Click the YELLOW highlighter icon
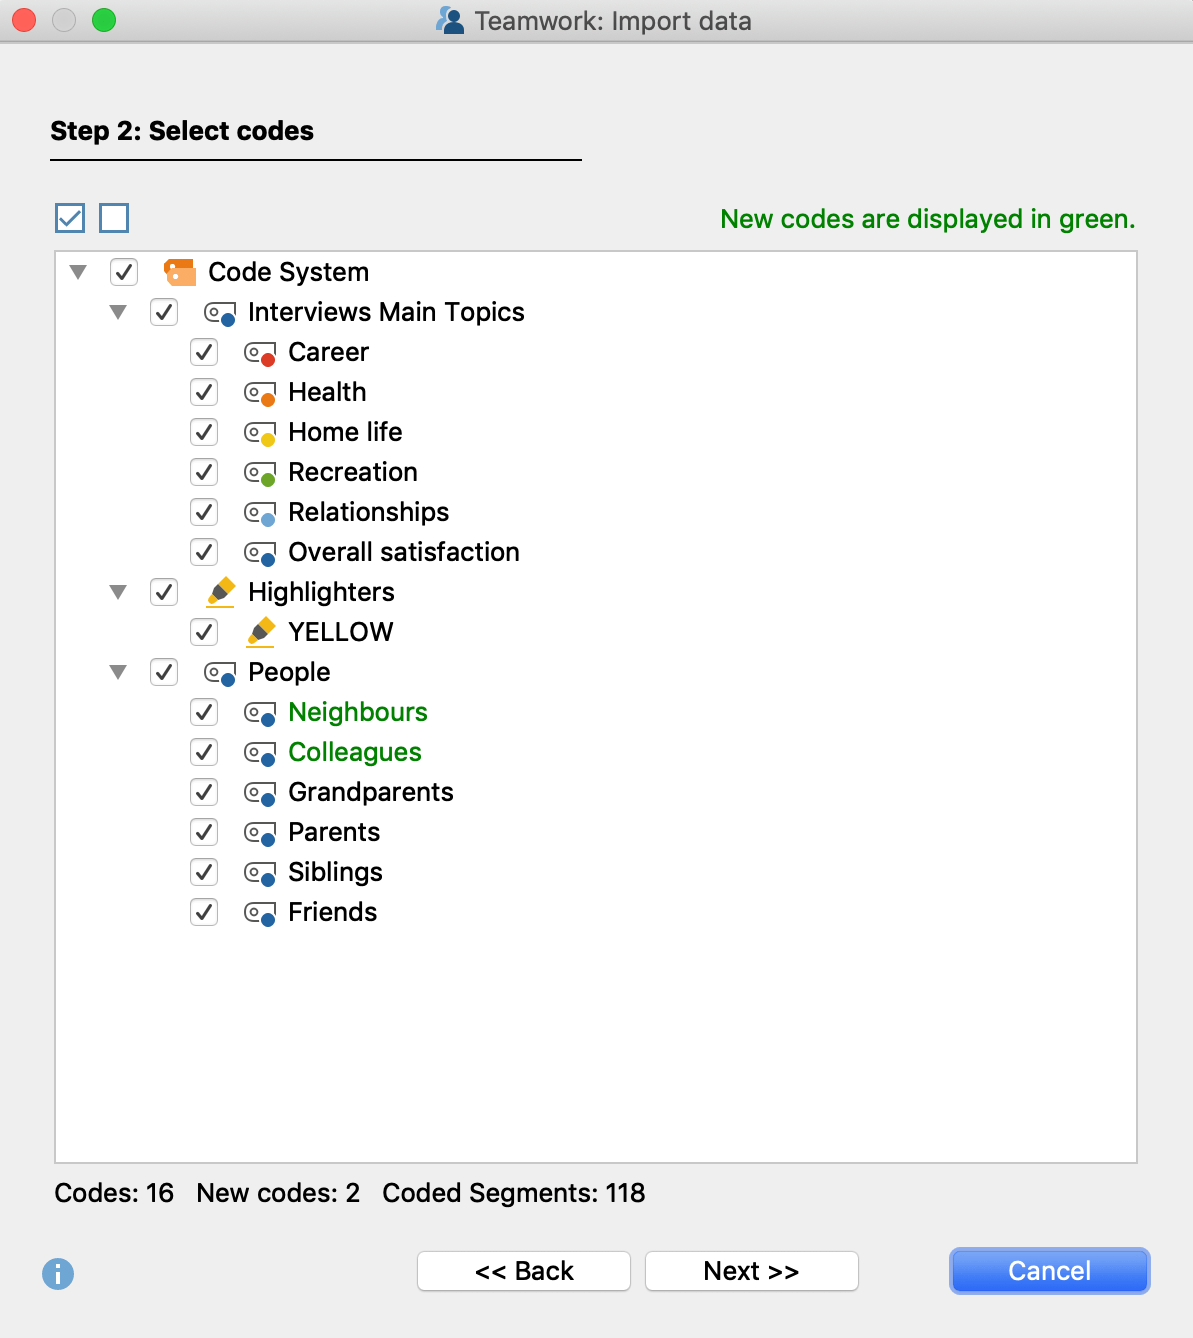The width and height of the screenshot is (1193, 1338). [x=262, y=631]
